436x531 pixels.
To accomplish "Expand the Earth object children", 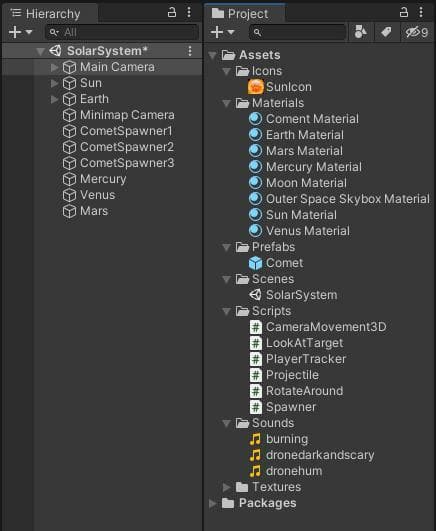I will point(54,99).
